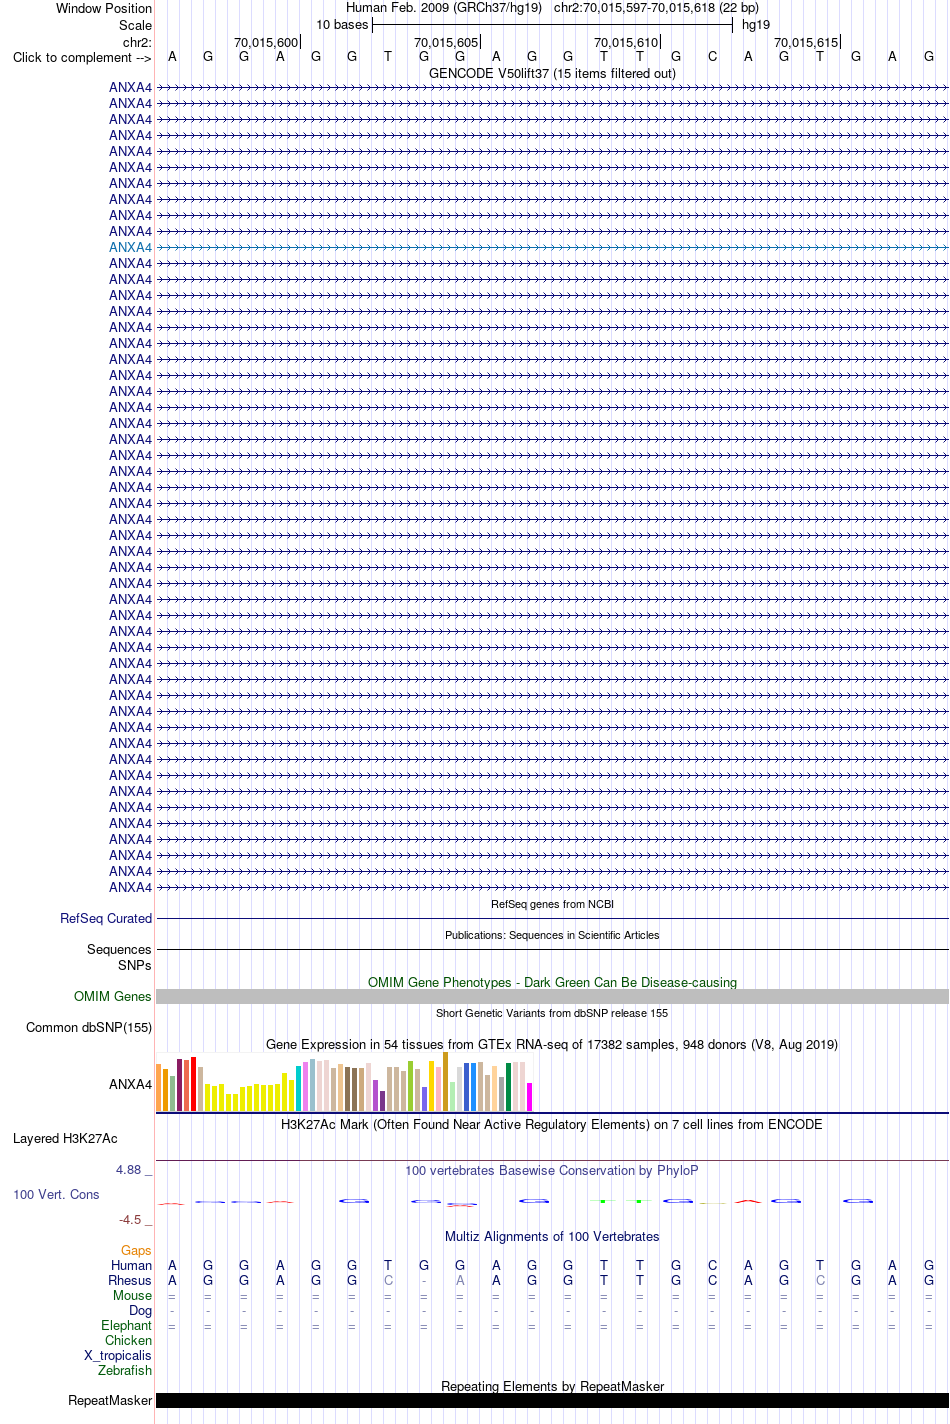Click the orange 'Gaps' label
Viewport: 950px width, 1424px height.
pyautogui.click(x=136, y=1250)
